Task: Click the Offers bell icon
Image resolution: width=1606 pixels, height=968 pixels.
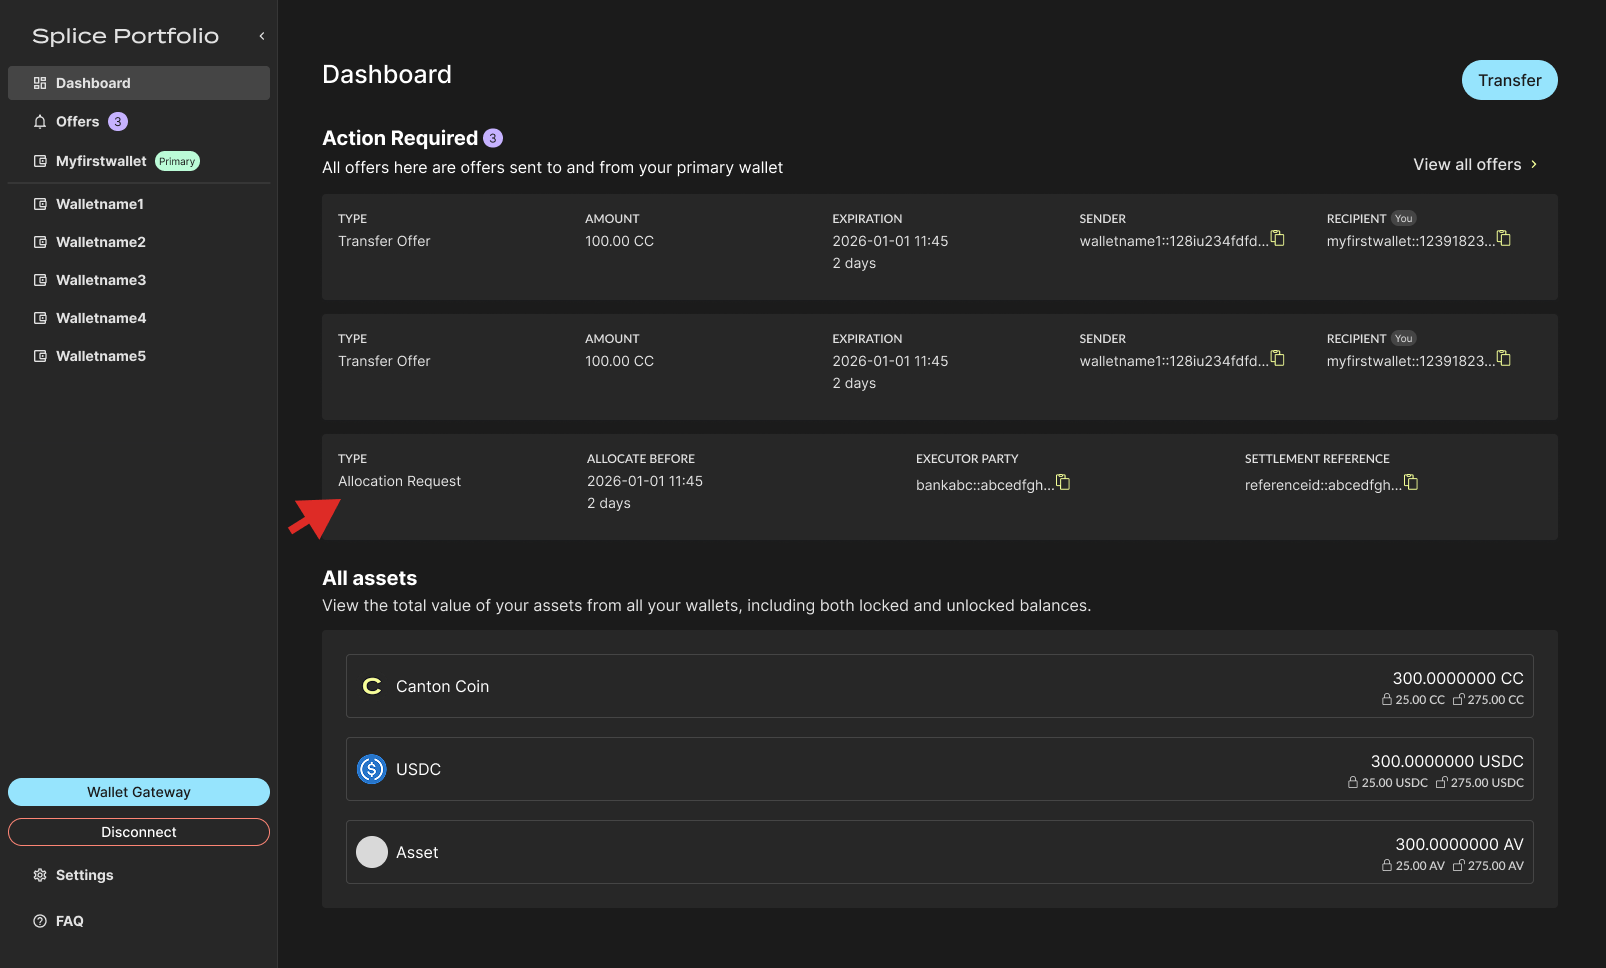Action: pyautogui.click(x=40, y=121)
